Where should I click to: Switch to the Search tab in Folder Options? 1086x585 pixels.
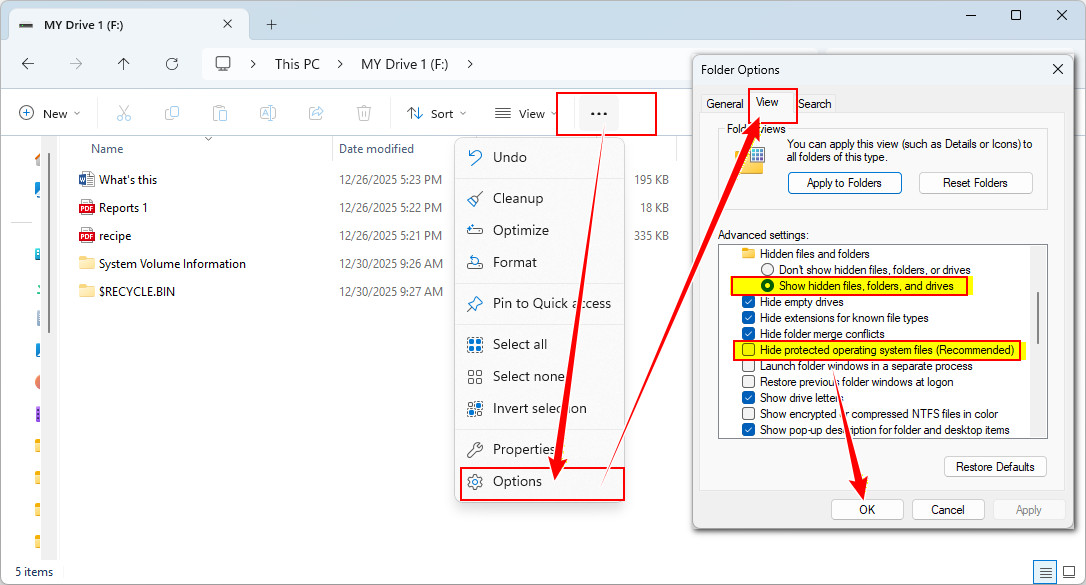point(814,104)
